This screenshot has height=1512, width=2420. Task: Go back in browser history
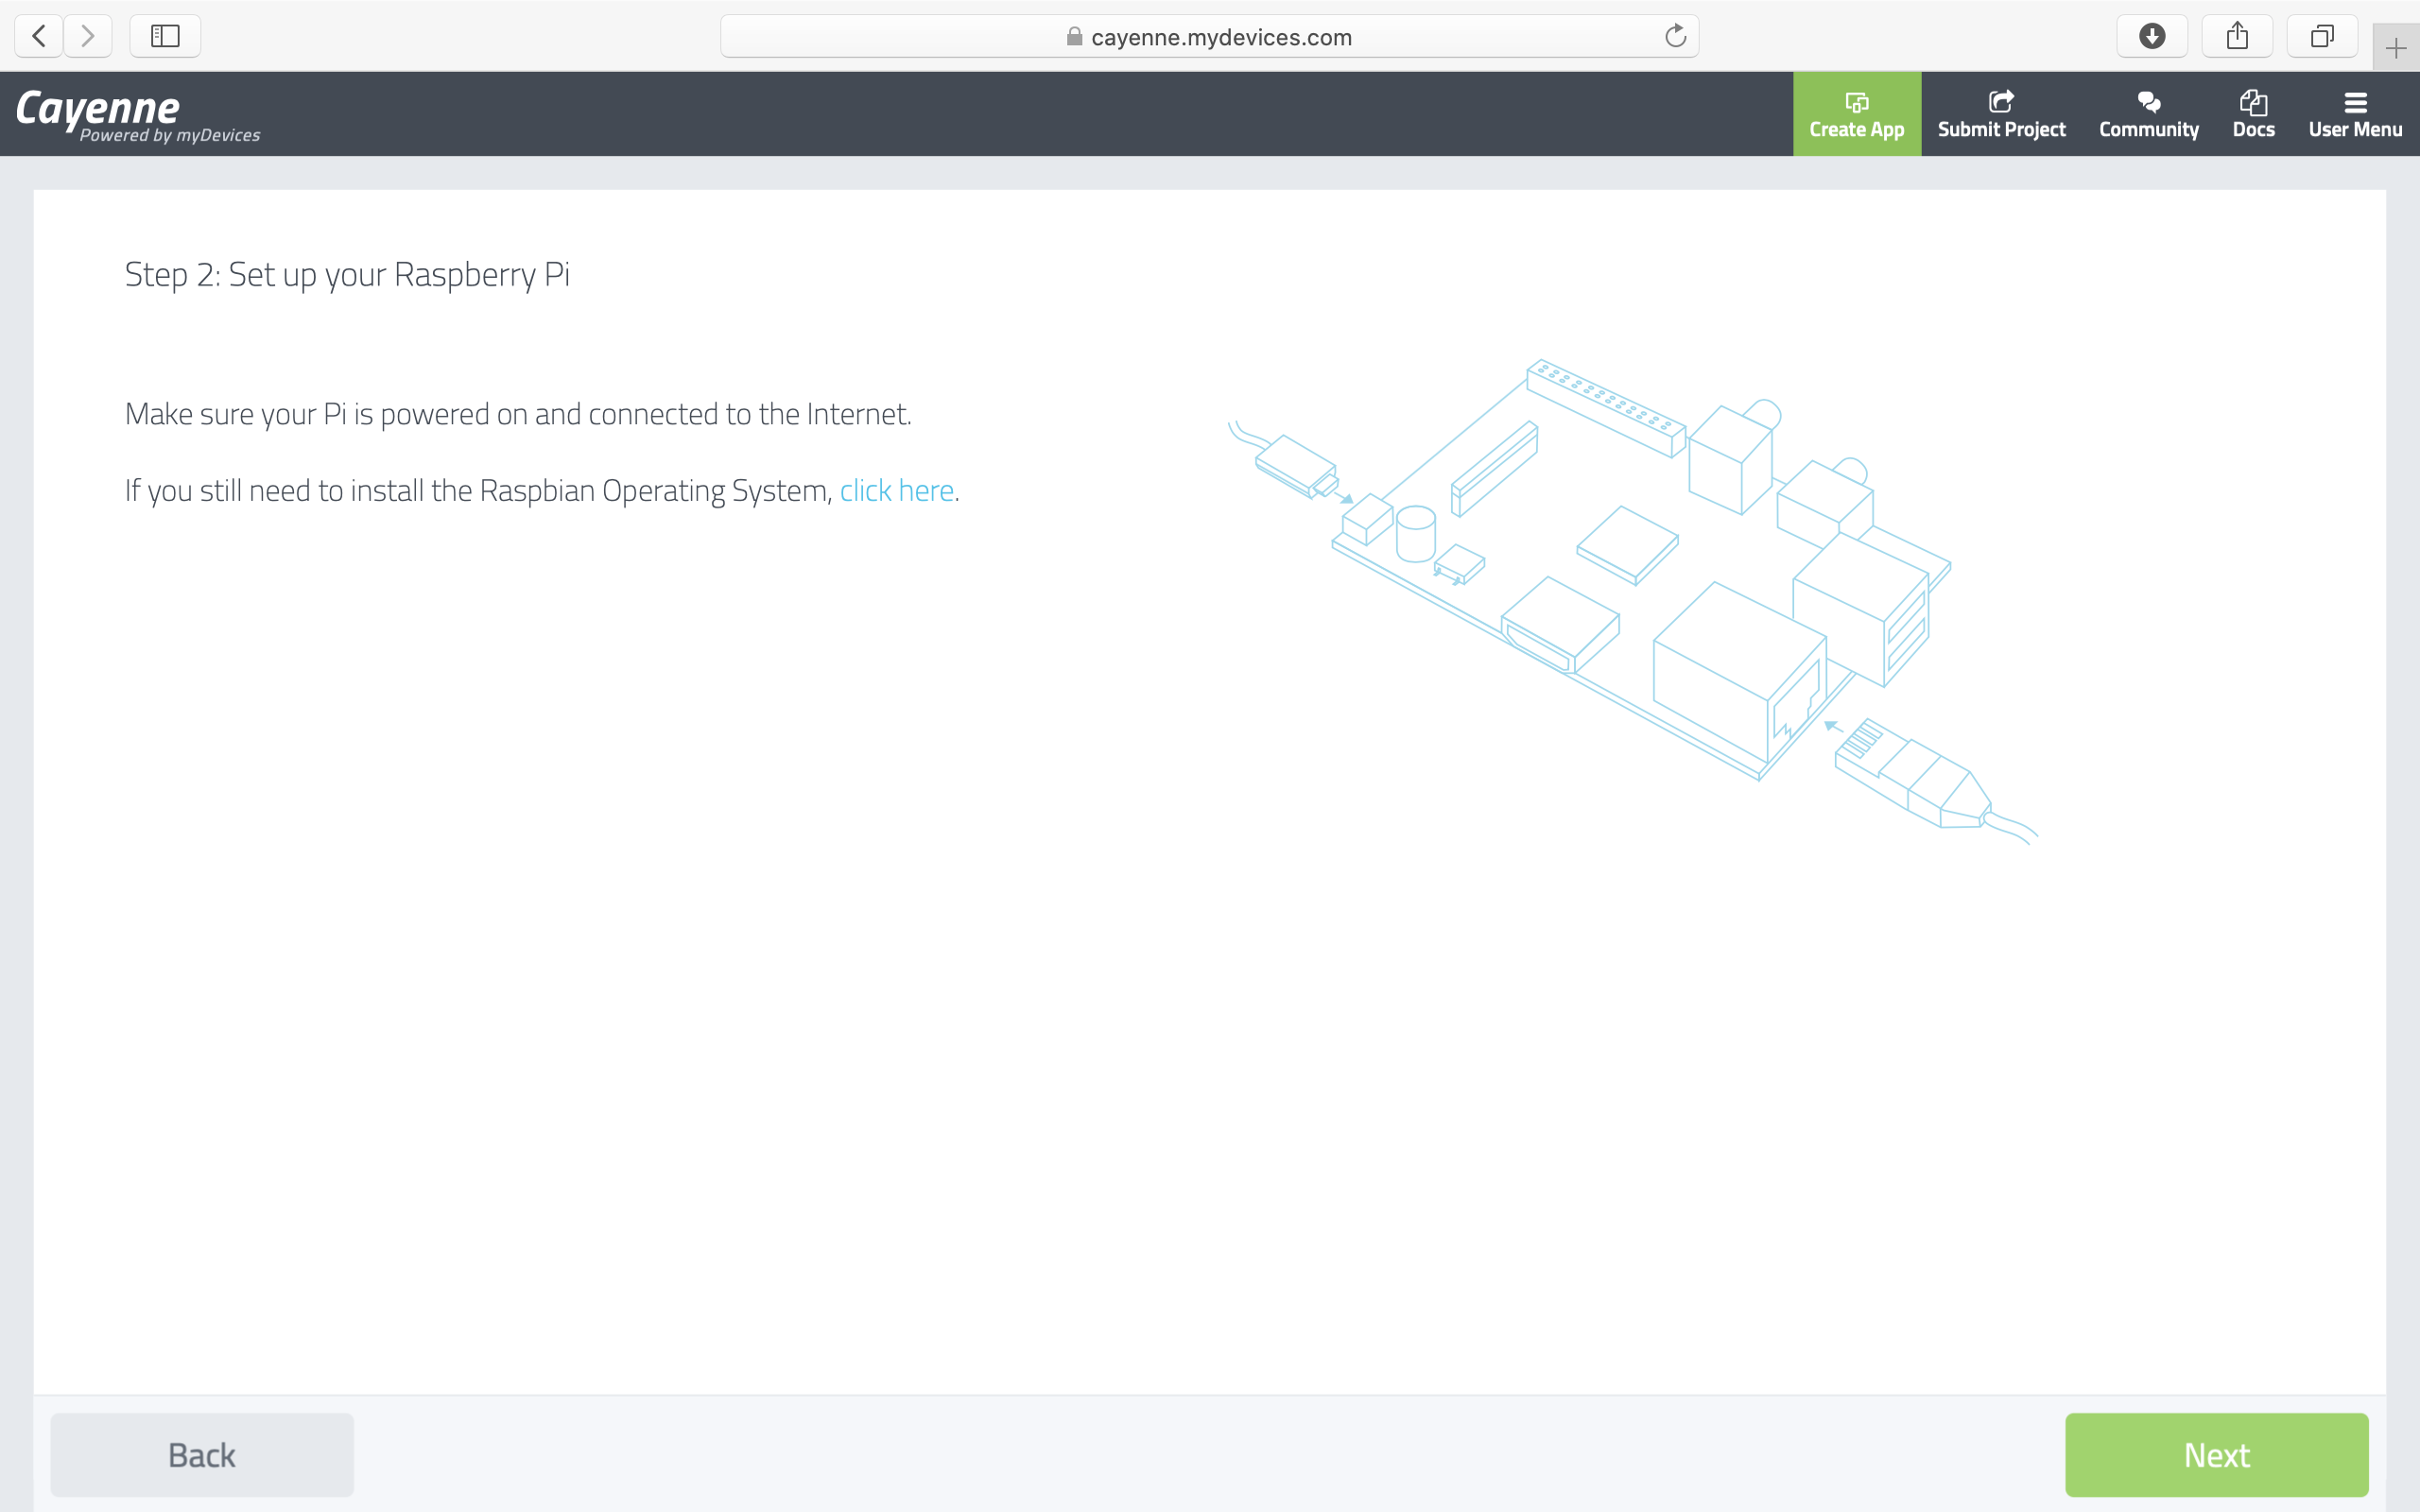[39, 37]
